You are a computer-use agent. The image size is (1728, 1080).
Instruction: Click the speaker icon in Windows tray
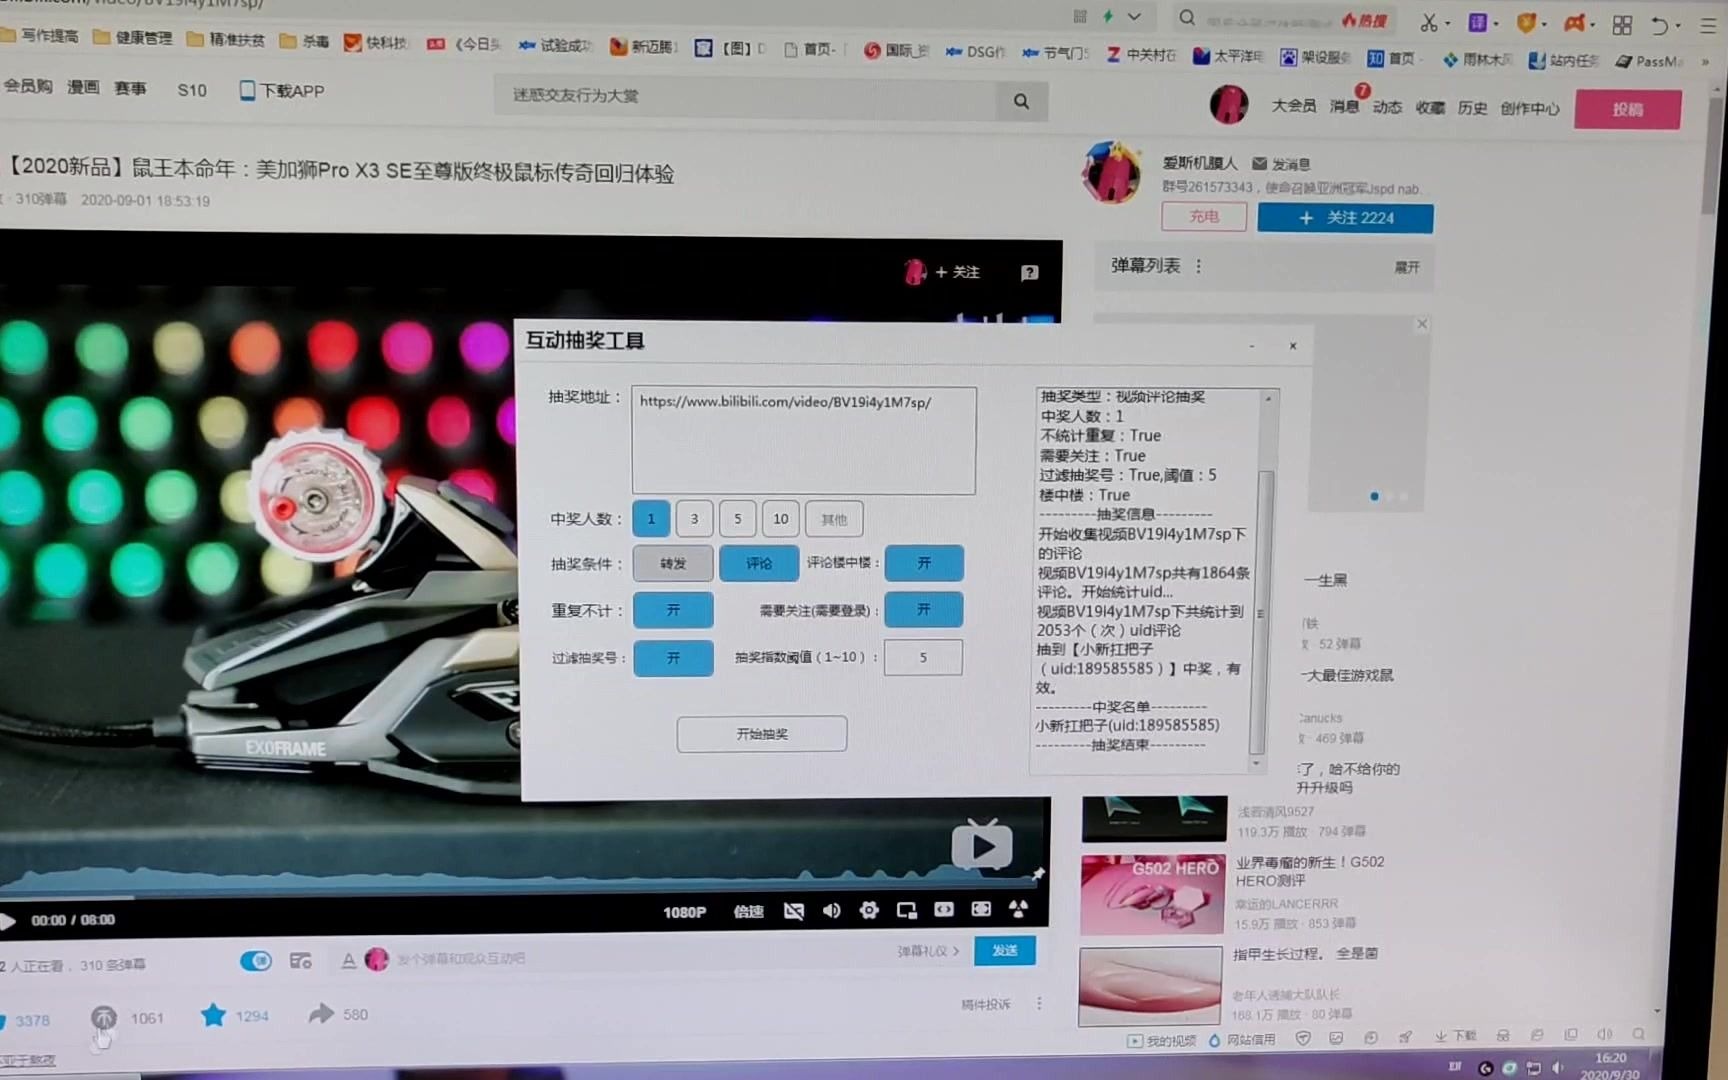[1557, 1068]
